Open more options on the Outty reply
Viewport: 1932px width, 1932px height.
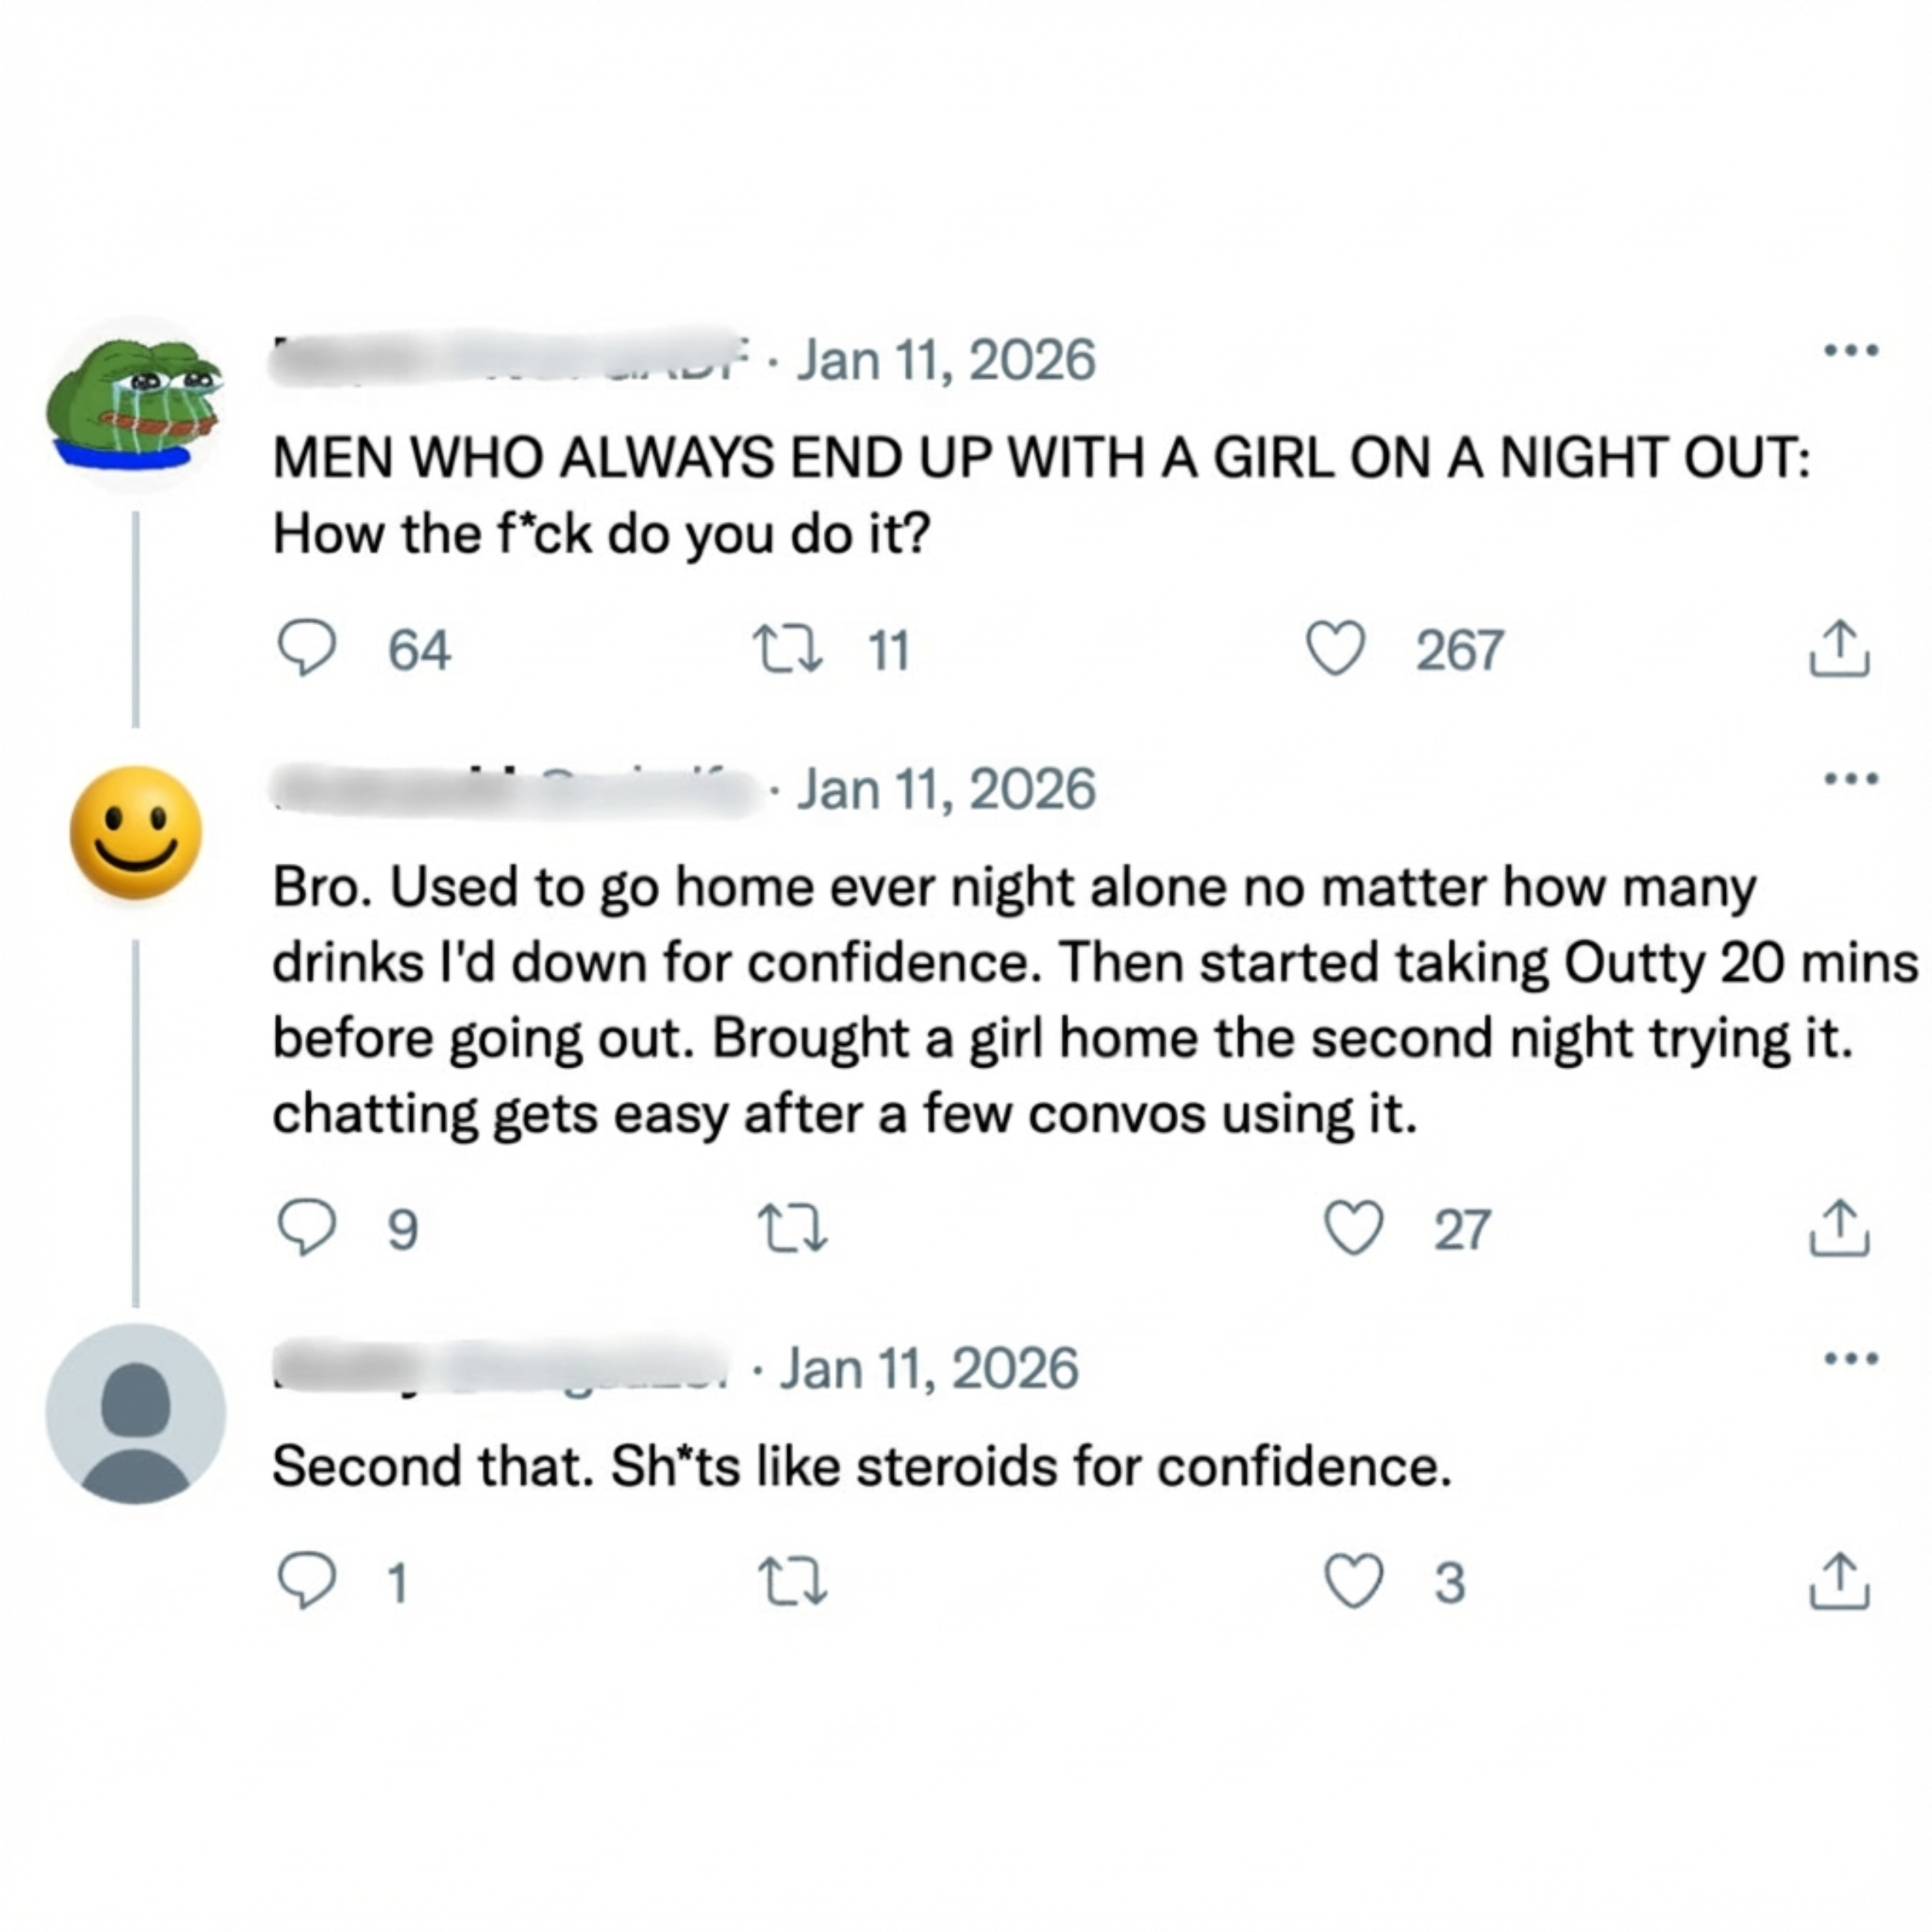coord(1851,778)
